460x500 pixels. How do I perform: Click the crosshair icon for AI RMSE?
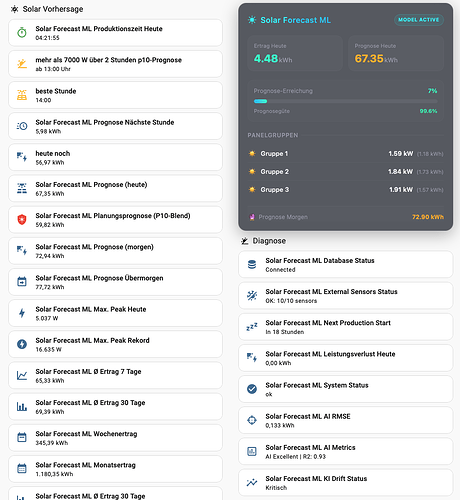(252, 420)
